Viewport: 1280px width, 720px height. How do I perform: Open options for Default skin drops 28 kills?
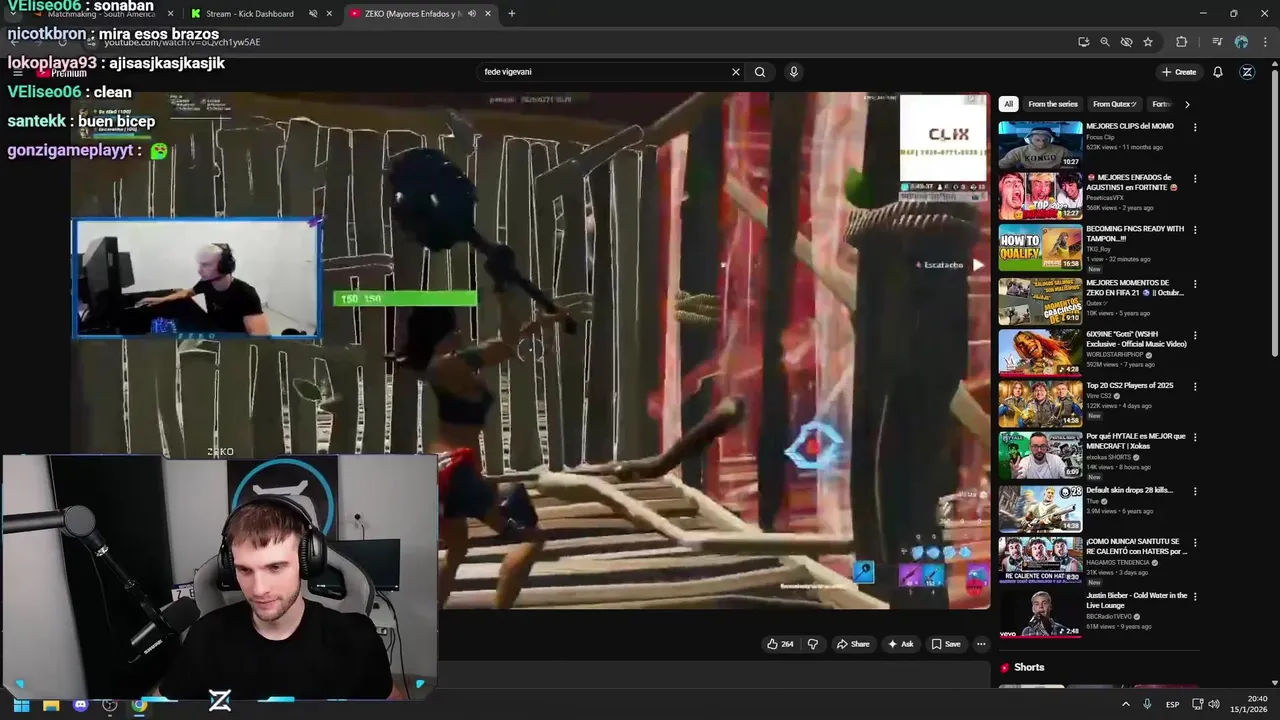coord(1195,492)
